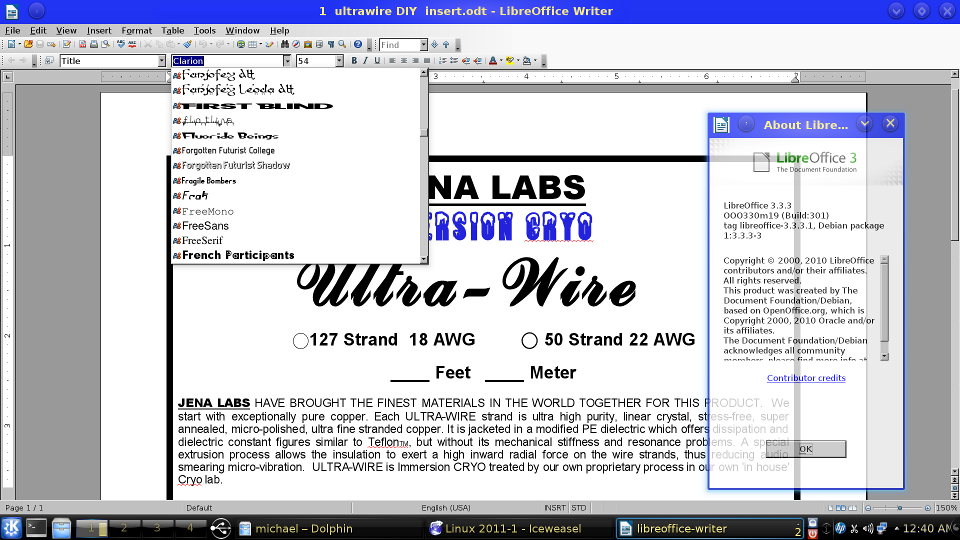This screenshot has width=960, height=540.
Task: Open the Background Color dropdown arrow
Action: [x=535, y=61]
